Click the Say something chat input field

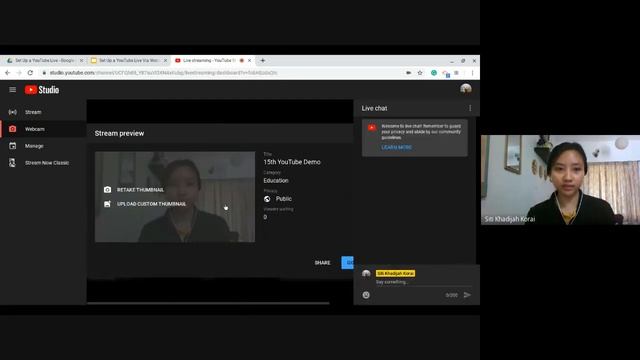coord(424,282)
